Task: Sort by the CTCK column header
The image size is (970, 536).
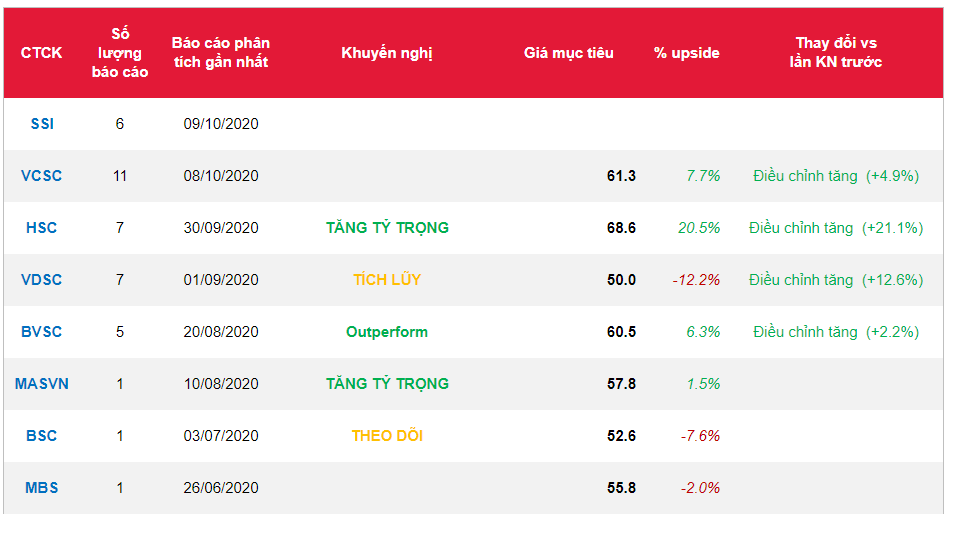Action: [42, 53]
